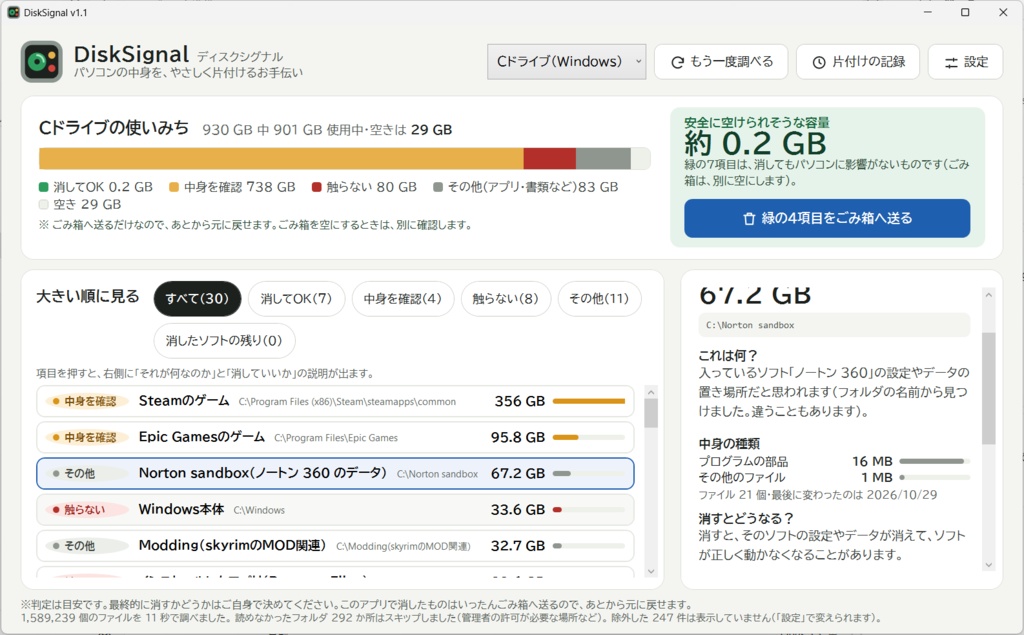Click the clock icon on 片付けの記録
1024x635 pixels.
(818, 62)
